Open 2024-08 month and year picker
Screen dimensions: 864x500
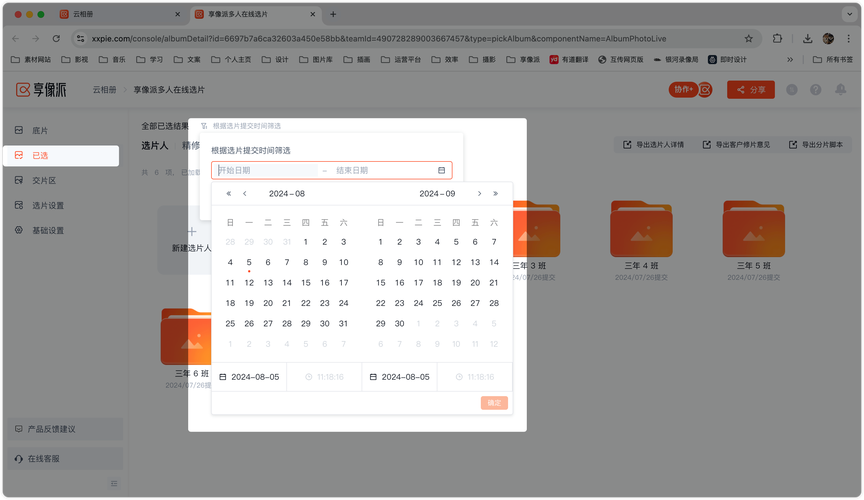point(287,194)
